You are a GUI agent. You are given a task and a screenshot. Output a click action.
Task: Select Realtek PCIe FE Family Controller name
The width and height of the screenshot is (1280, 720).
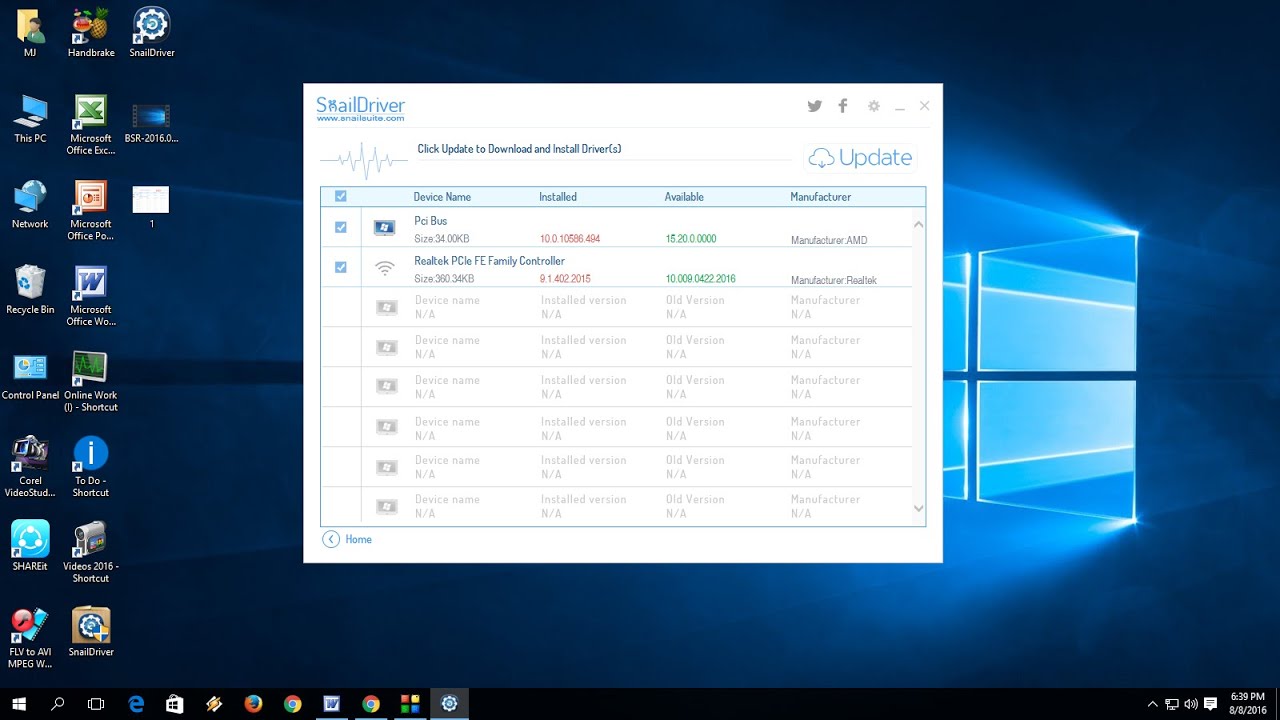(489, 261)
